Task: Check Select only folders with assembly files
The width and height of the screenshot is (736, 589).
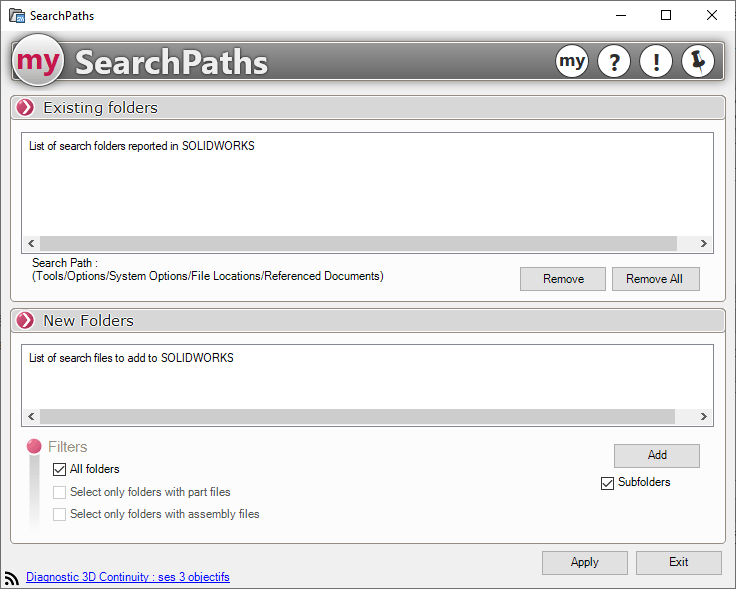Action: tap(59, 514)
